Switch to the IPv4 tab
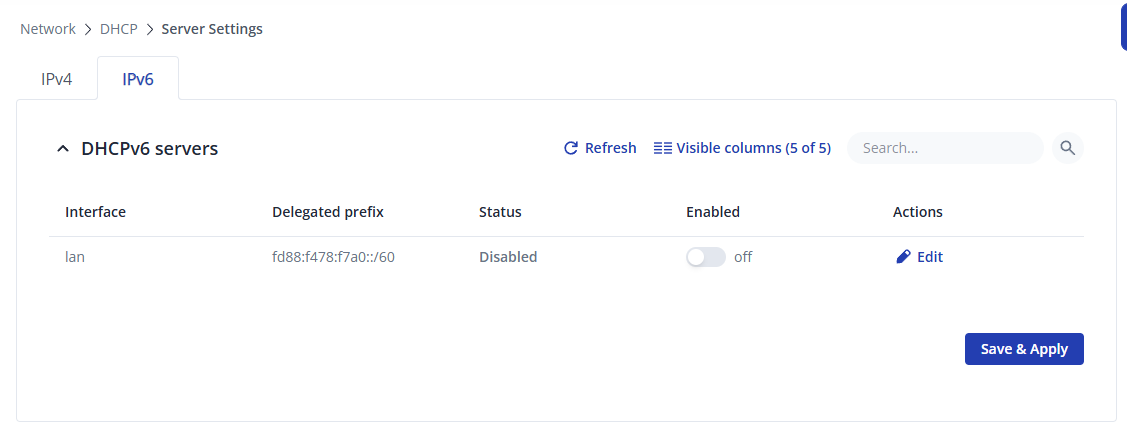The image size is (1127, 430). (57, 79)
